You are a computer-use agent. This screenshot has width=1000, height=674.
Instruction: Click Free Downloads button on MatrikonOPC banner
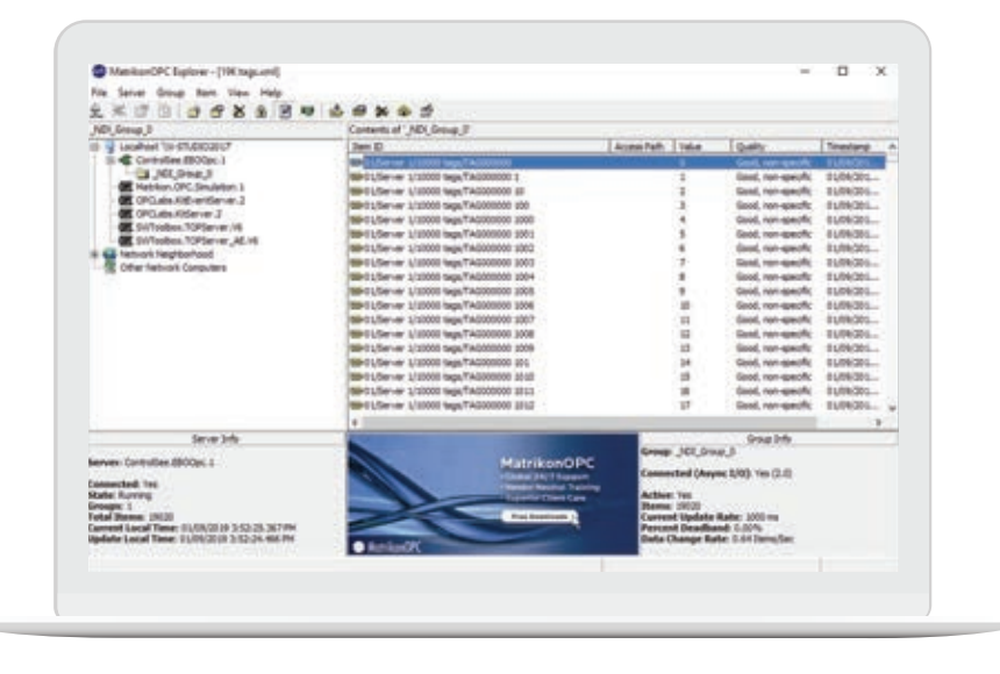539,516
